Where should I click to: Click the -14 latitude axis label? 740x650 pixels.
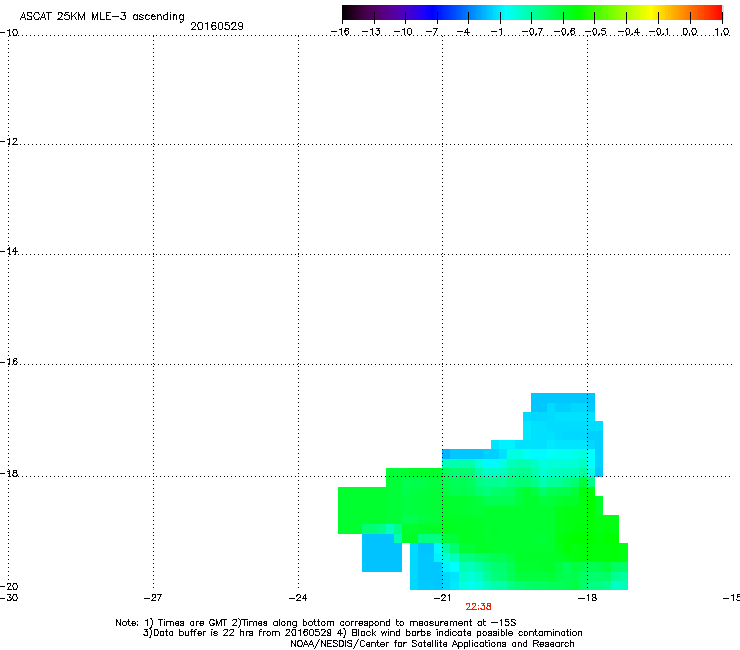(9, 252)
